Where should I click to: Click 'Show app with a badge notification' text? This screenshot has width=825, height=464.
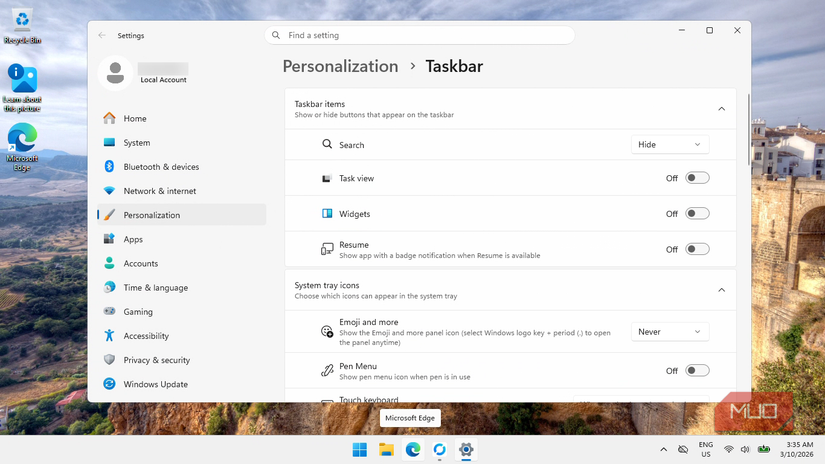tap(439, 255)
